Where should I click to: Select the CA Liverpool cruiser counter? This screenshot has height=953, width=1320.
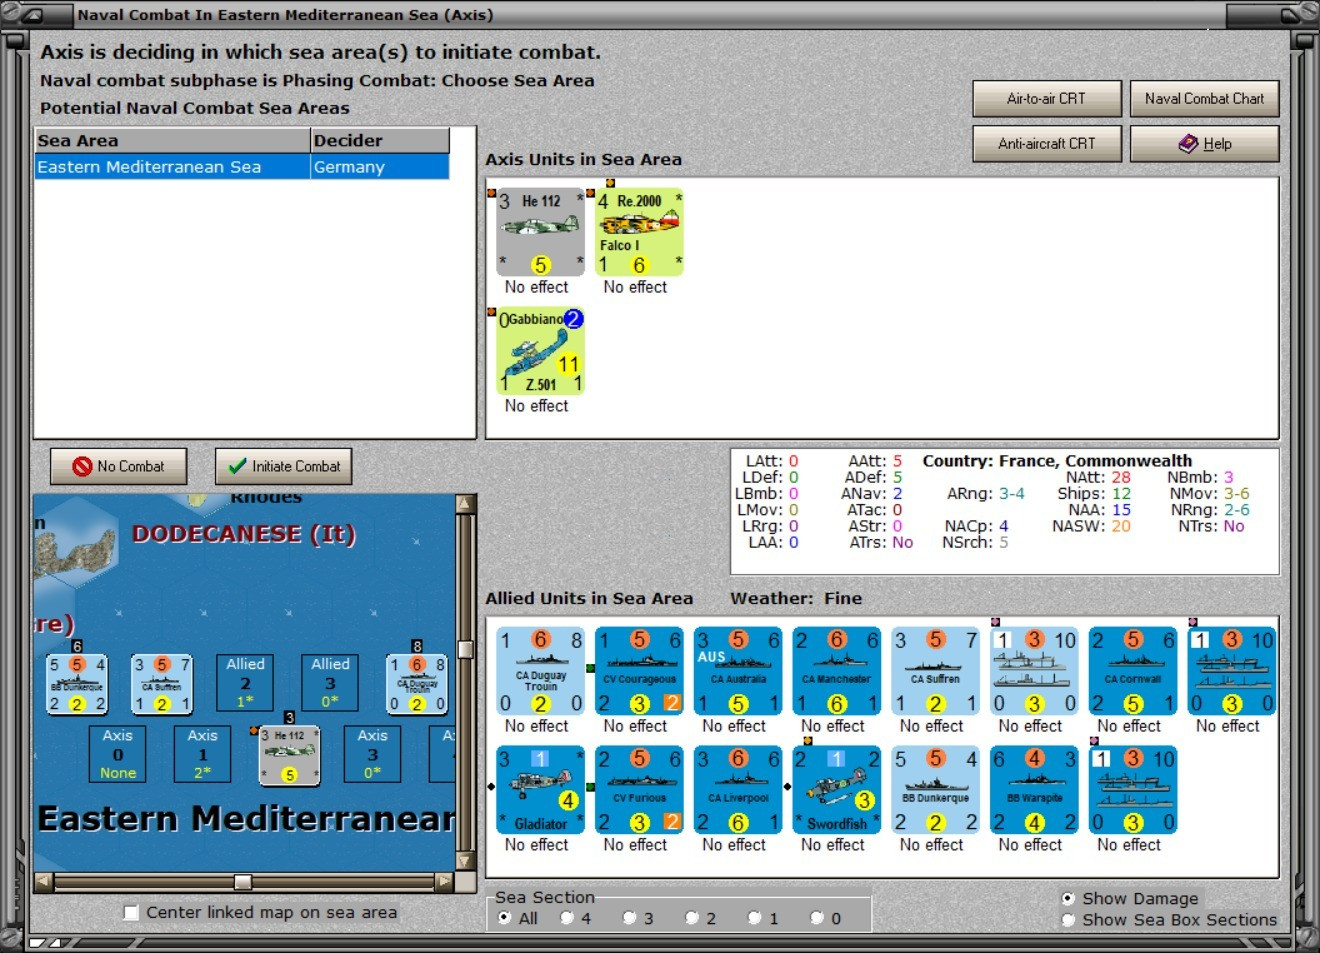point(738,790)
